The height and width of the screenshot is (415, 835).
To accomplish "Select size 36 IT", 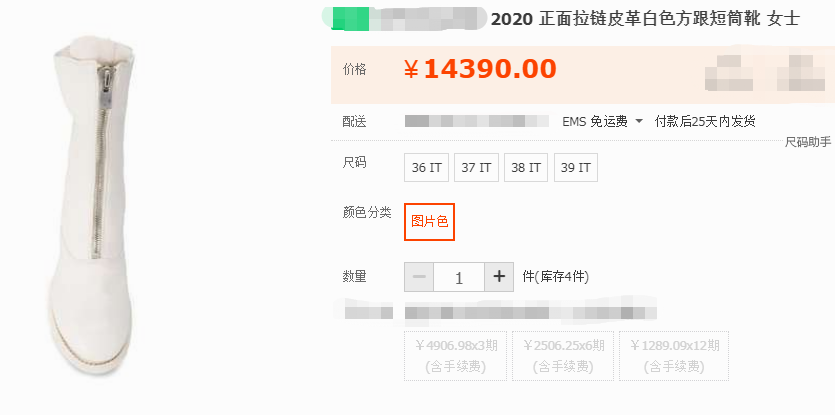I will point(427,167).
